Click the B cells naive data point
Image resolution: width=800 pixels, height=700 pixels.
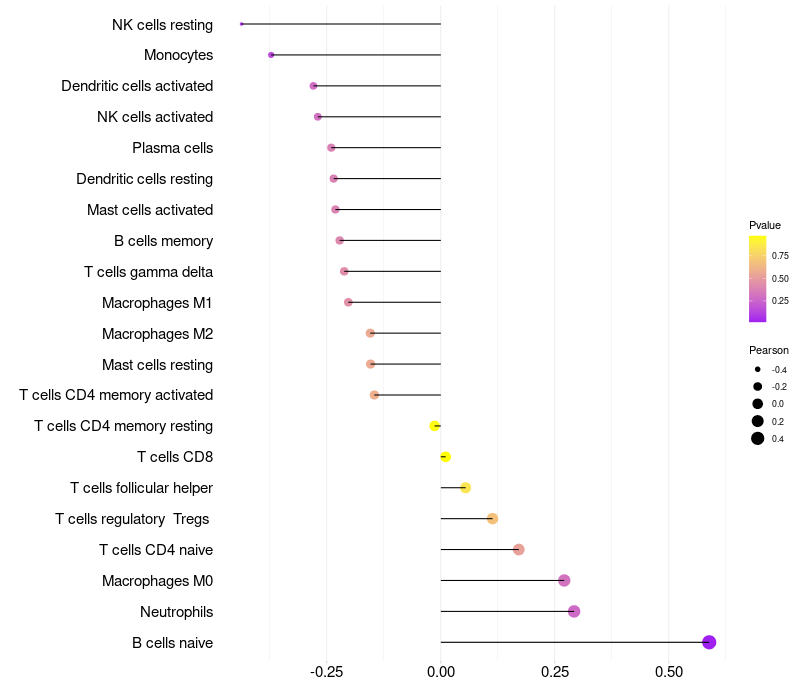[x=709, y=642]
